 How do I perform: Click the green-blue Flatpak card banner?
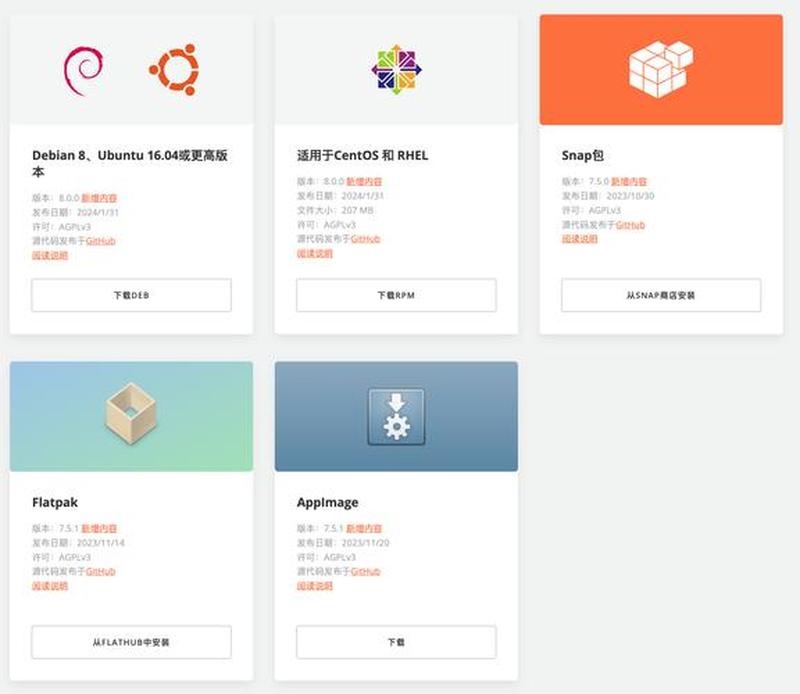pyautogui.click(x=131, y=416)
